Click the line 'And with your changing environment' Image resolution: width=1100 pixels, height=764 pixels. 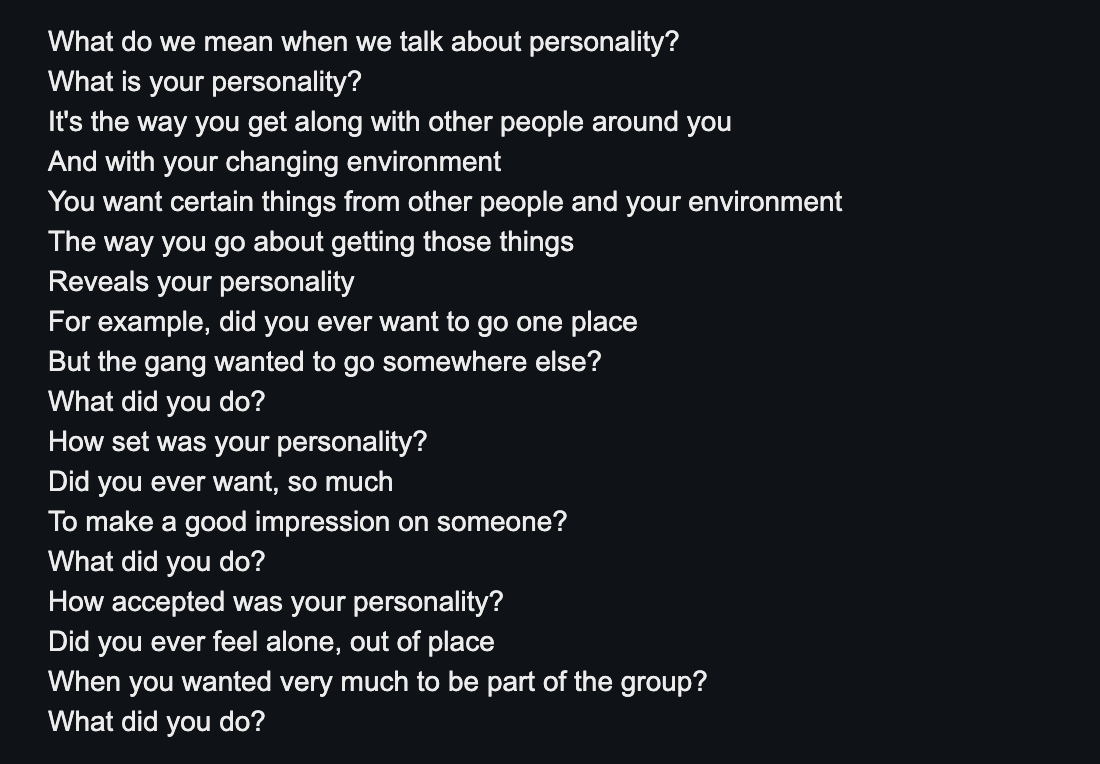point(275,162)
